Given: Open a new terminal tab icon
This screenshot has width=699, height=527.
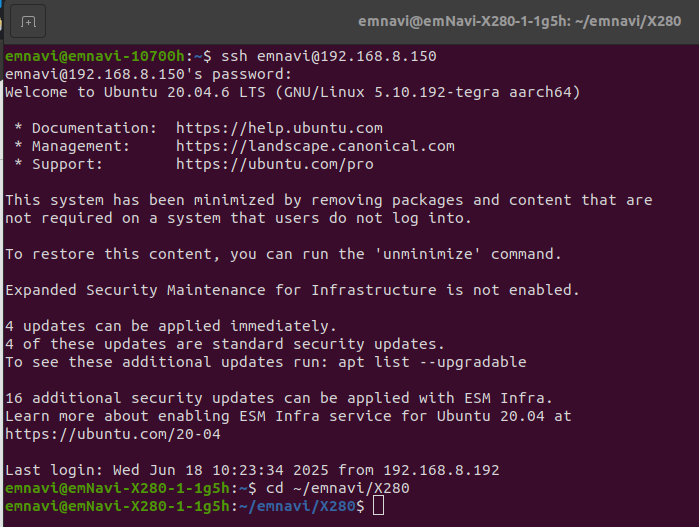Looking at the screenshot, I should (28, 21).
